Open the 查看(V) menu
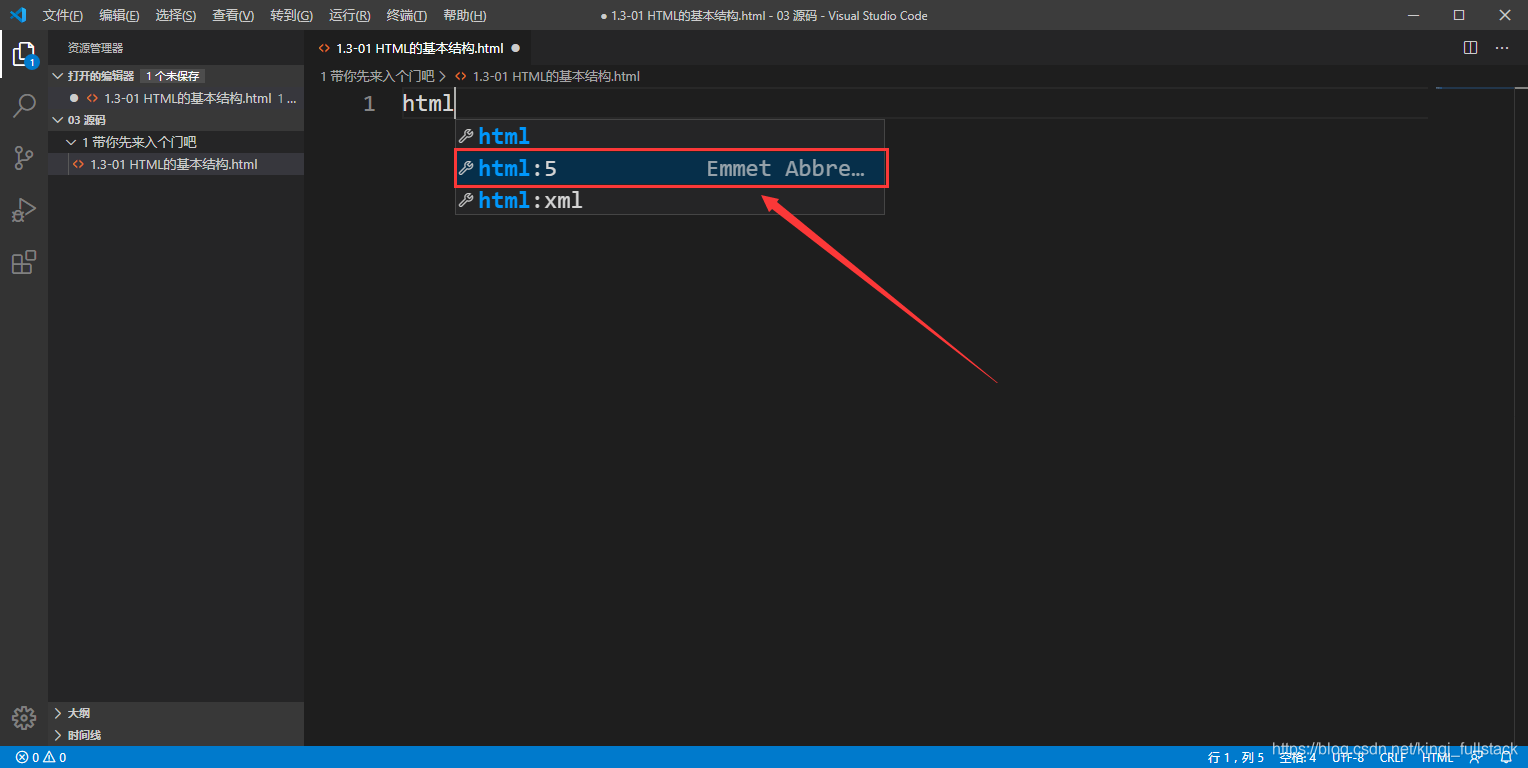 233,15
